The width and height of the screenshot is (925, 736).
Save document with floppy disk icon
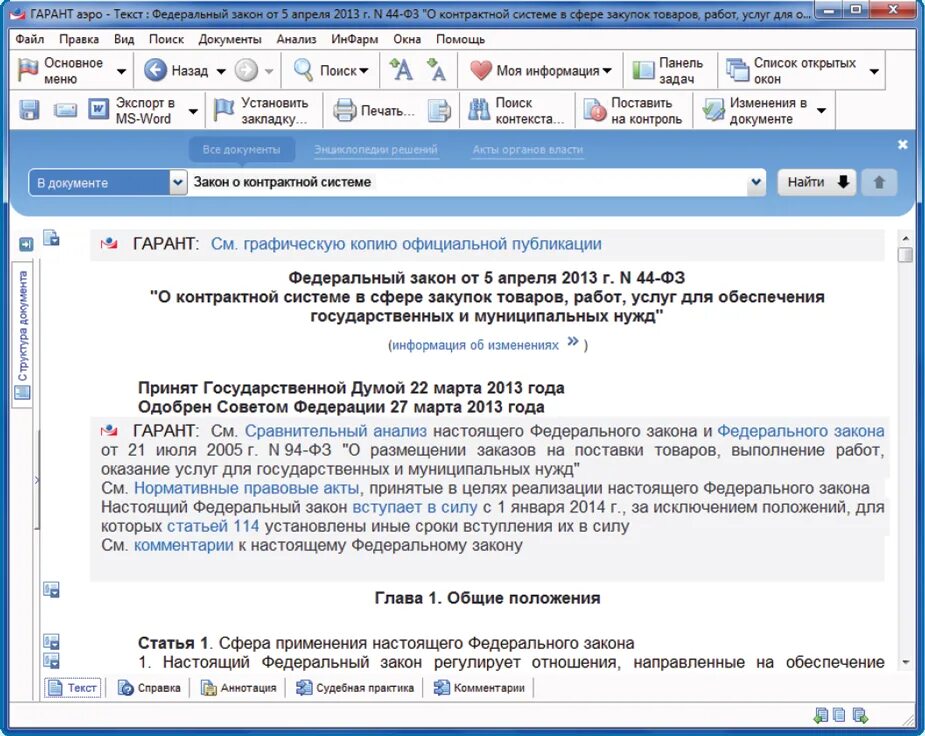point(29,110)
